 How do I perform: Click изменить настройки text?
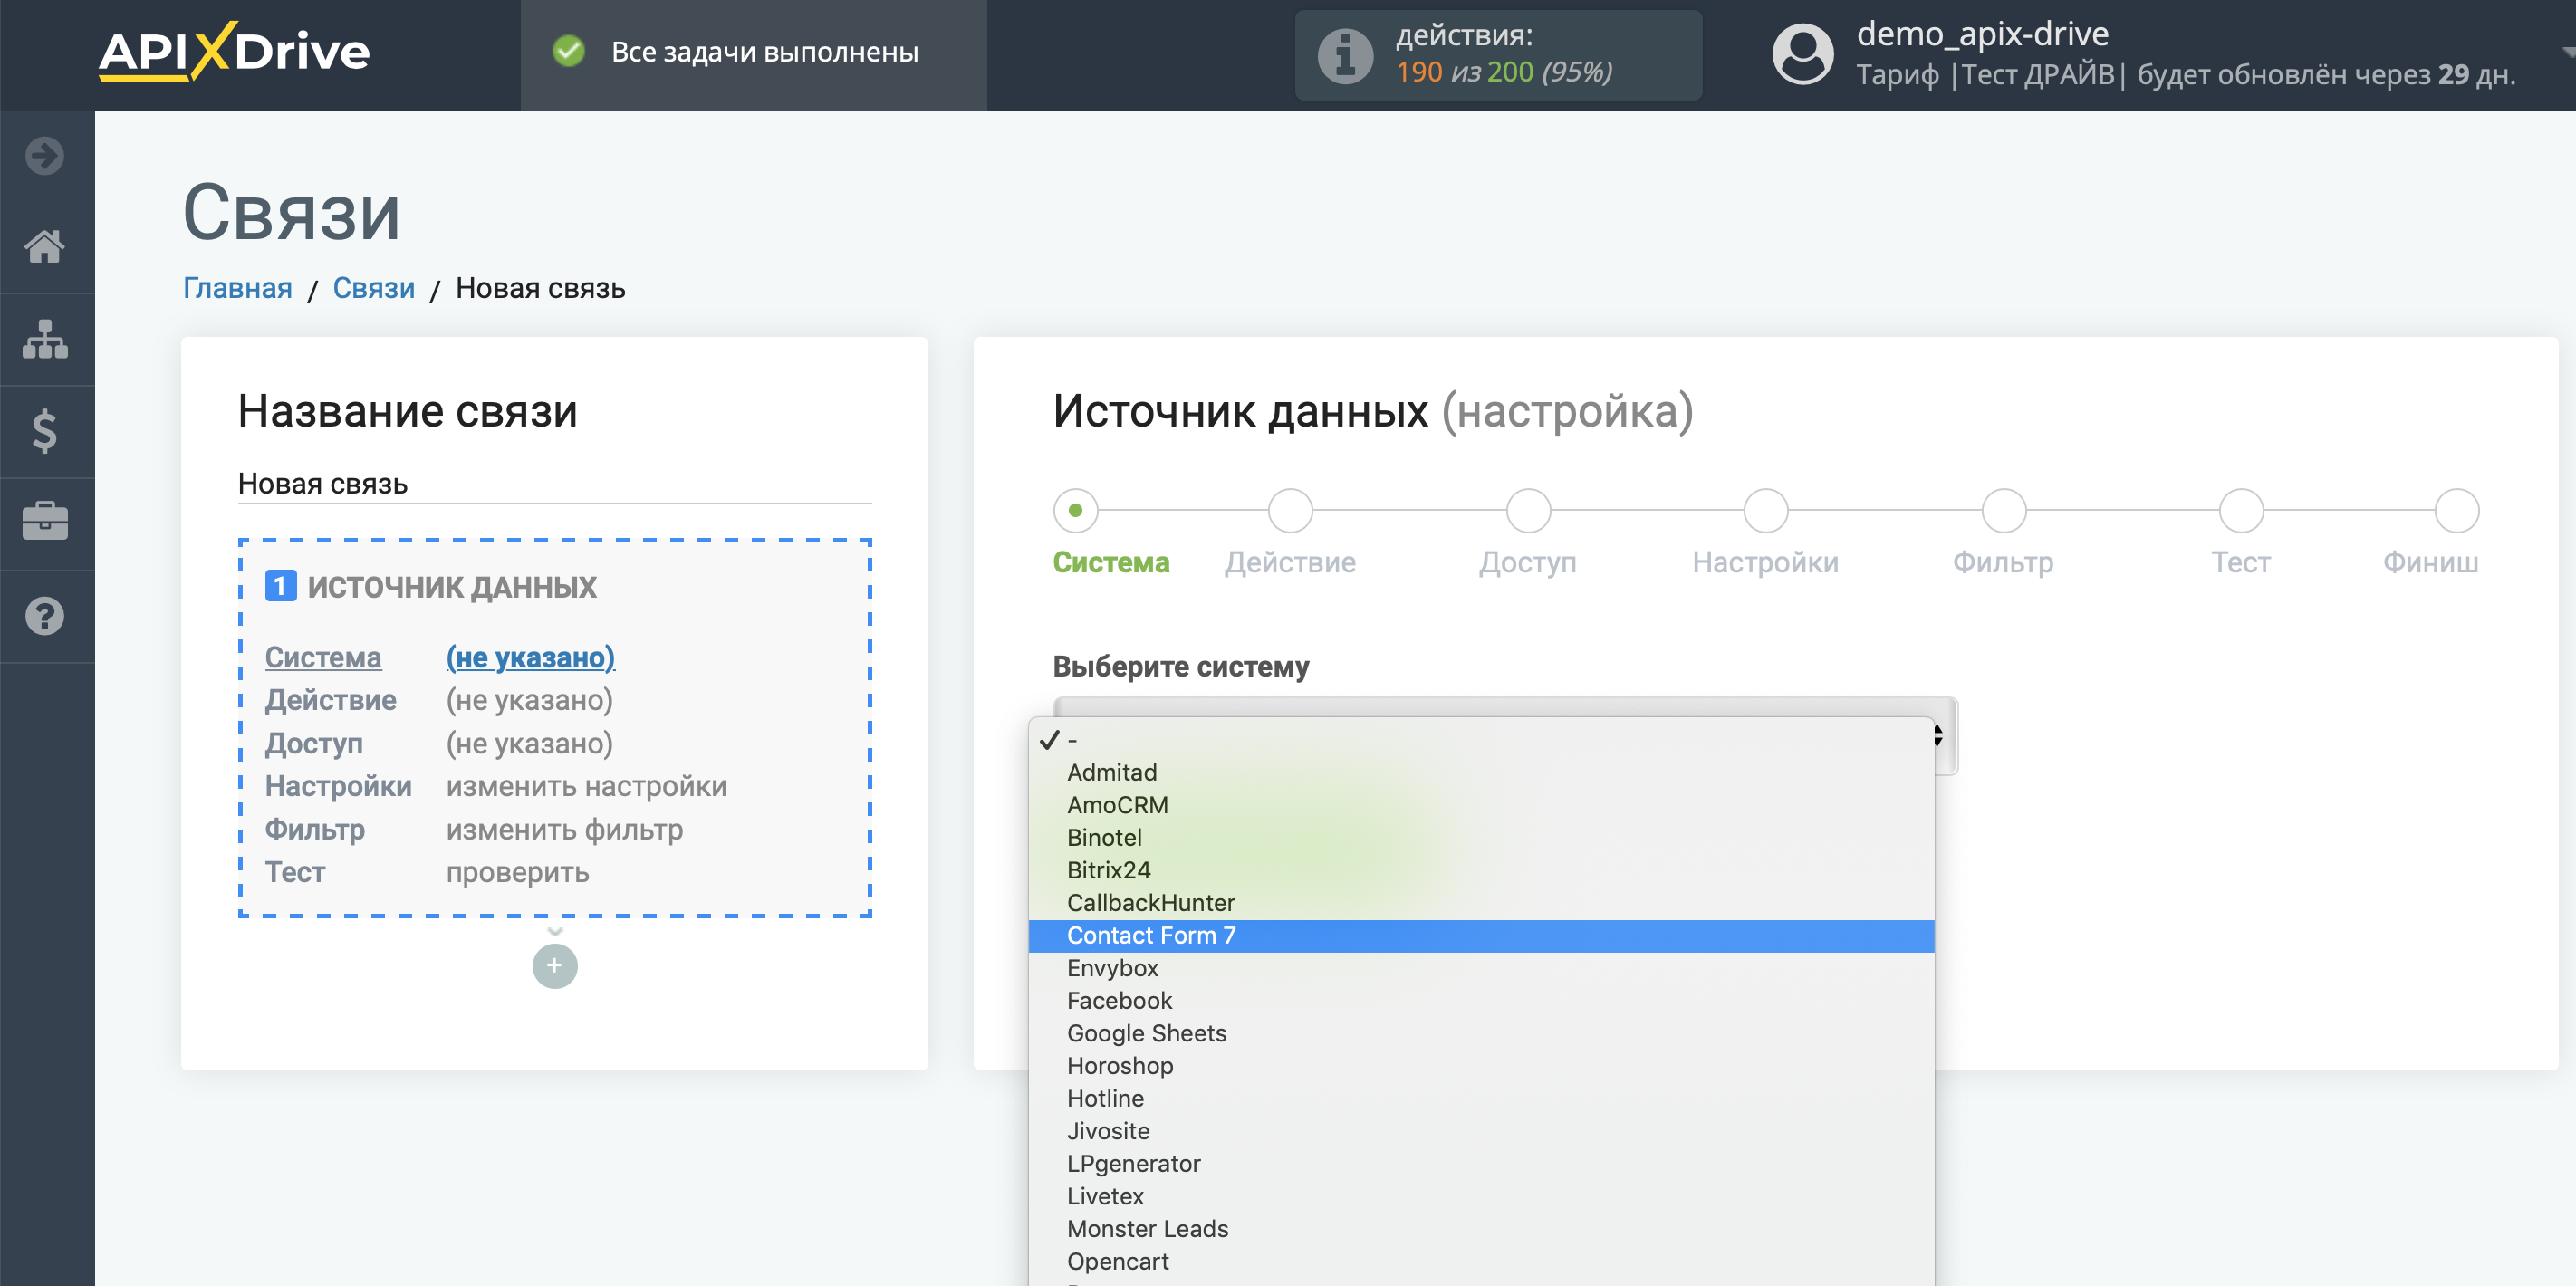(x=586, y=786)
